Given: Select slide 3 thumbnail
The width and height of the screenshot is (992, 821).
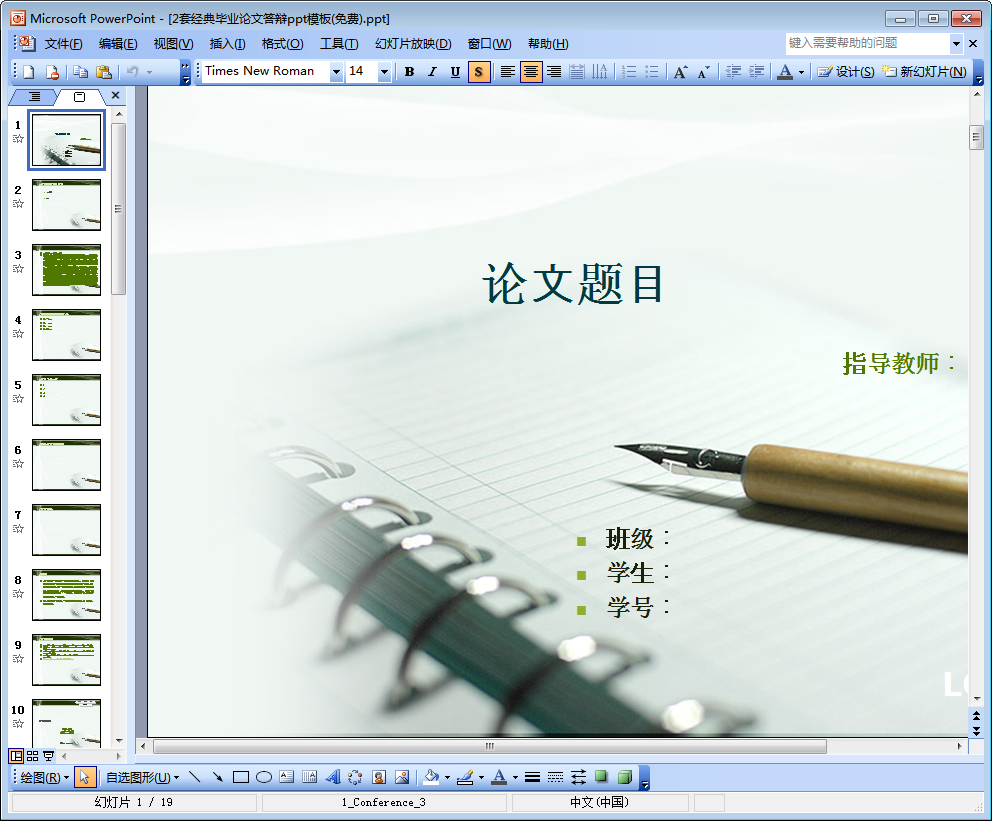Looking at the screenshot, I should click(x=66, y=270).
